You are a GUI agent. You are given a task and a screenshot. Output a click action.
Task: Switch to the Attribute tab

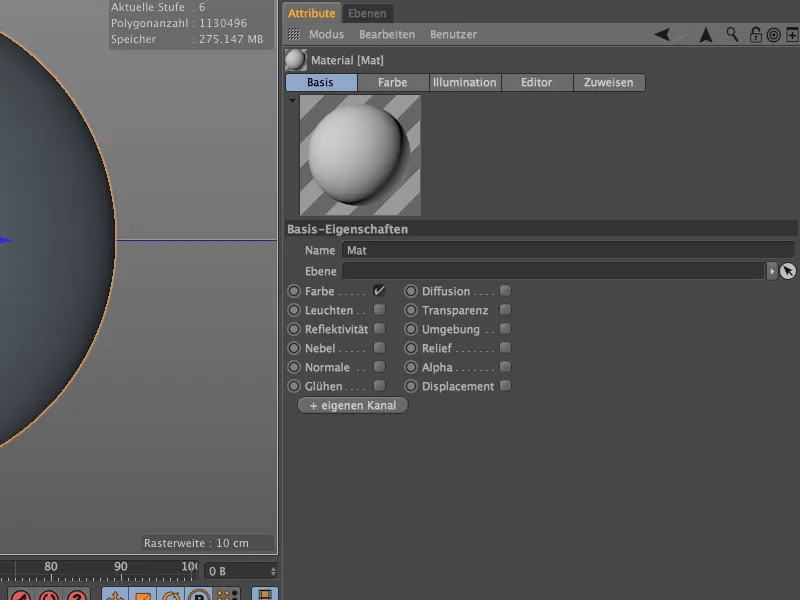[311, 13]
